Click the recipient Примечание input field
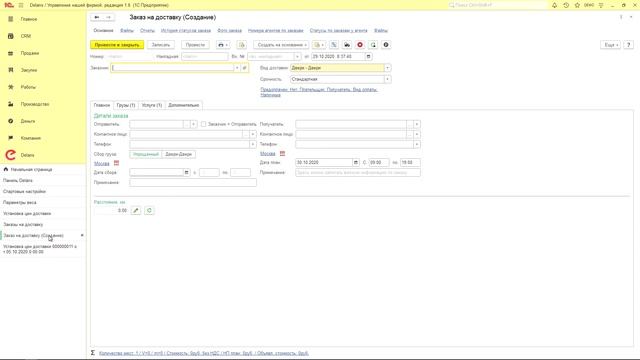Image resolution: width=640 pixels, height=360 pixels. coord(358,173)
